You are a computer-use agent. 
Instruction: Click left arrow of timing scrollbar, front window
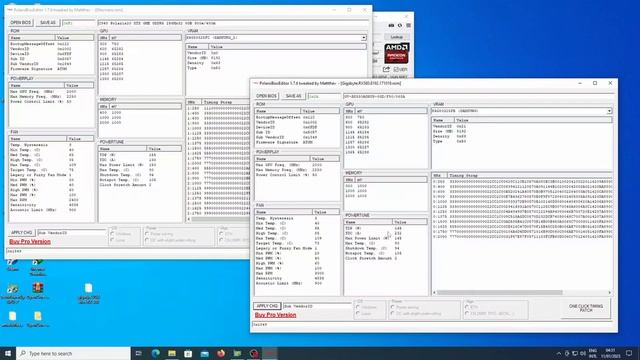pyautogui.click(x=435, y=292)
